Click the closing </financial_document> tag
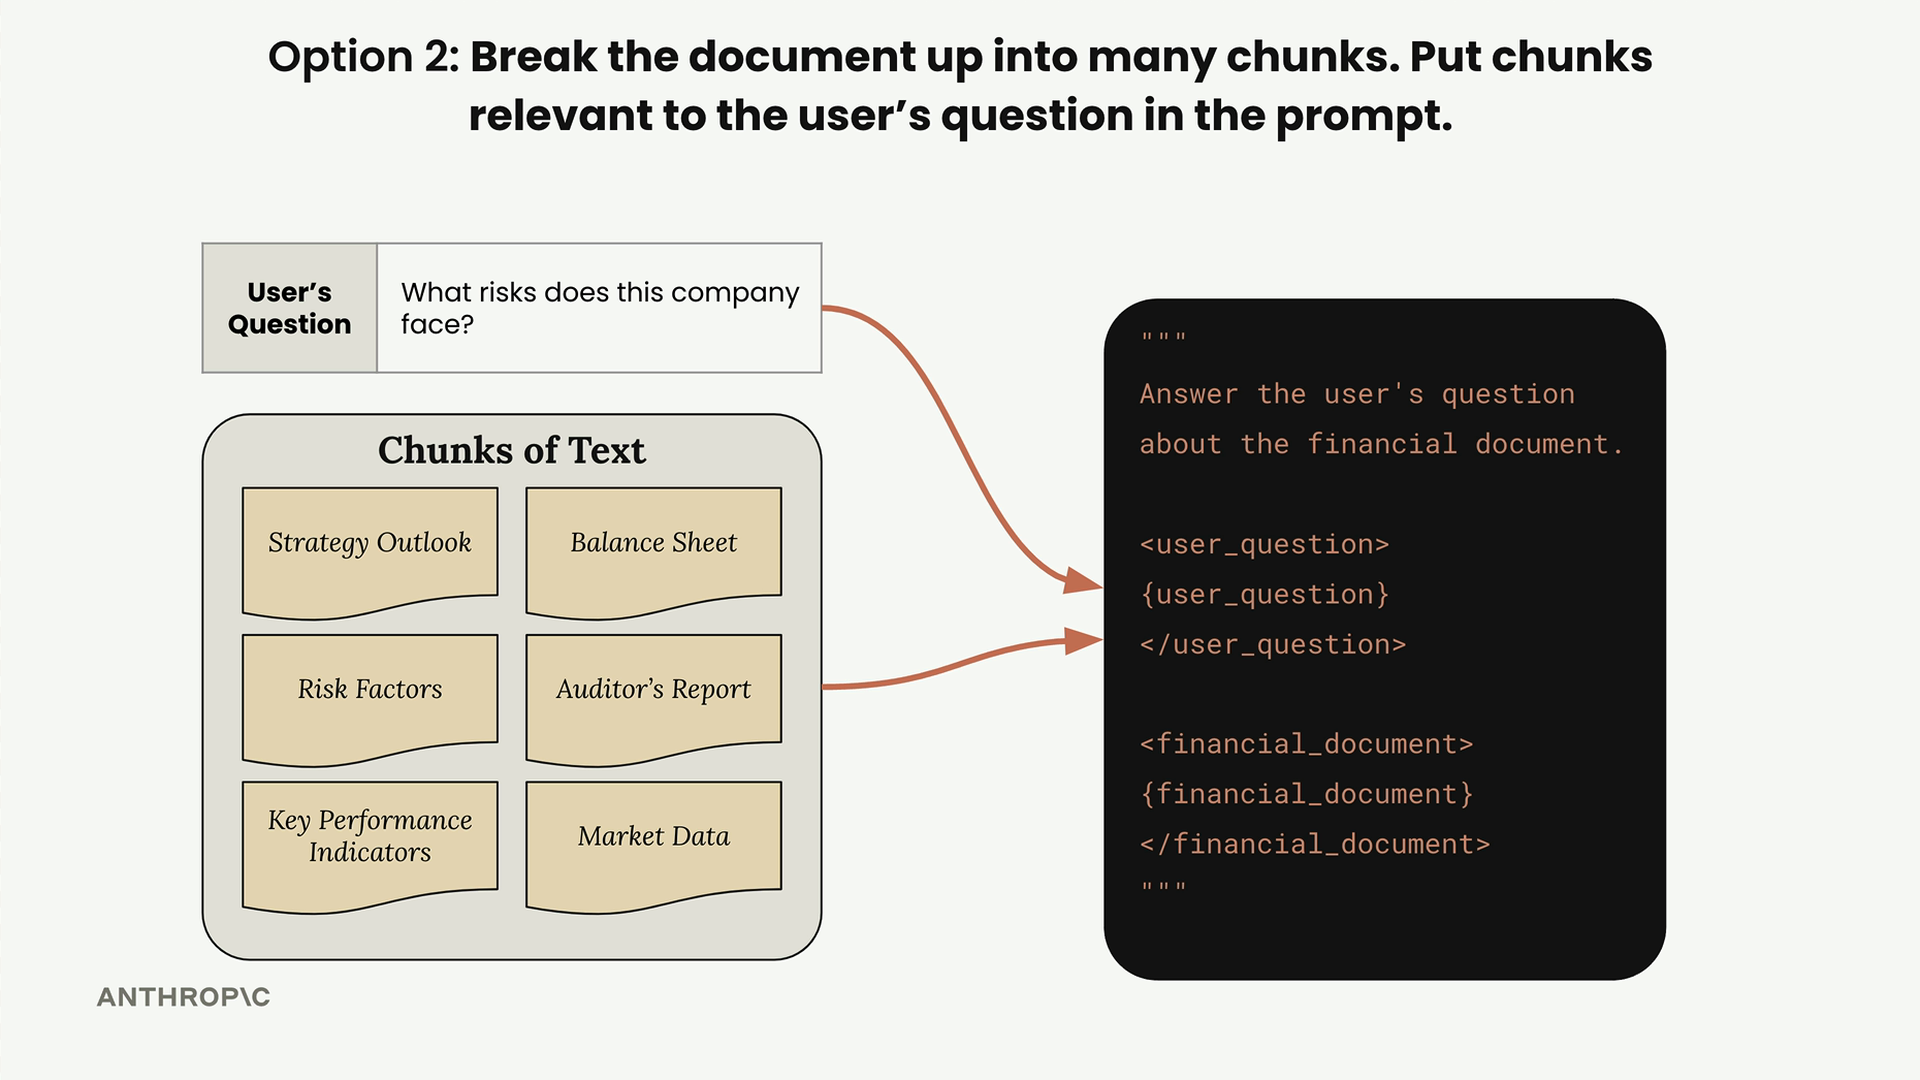The height and width of the screenshot is (1080, 1920). click(1315, 844)
